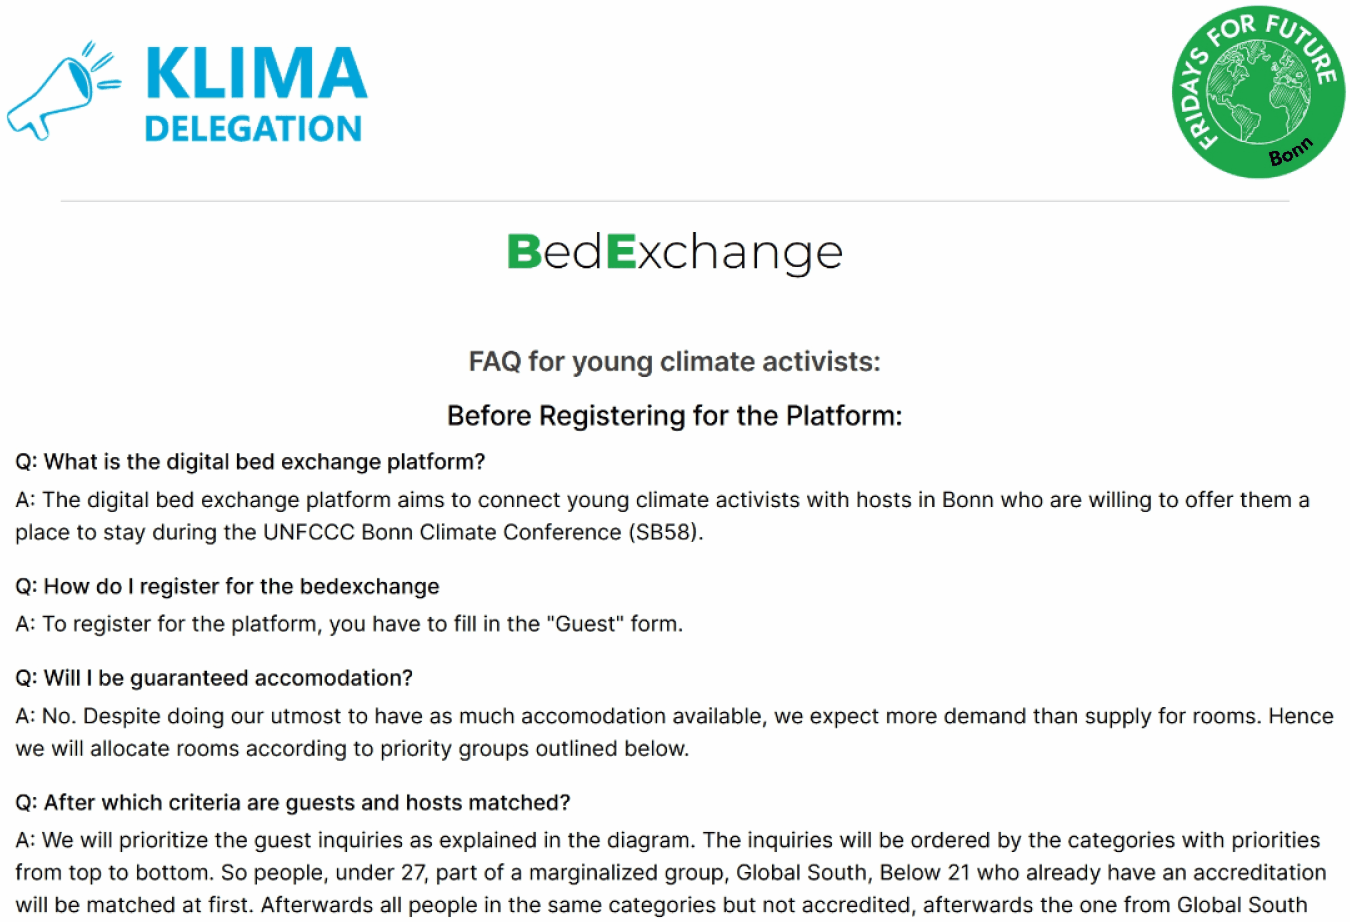Click question about guest and host matching criteria
Screen dimensions: 1350x922
tap(292, 803)
